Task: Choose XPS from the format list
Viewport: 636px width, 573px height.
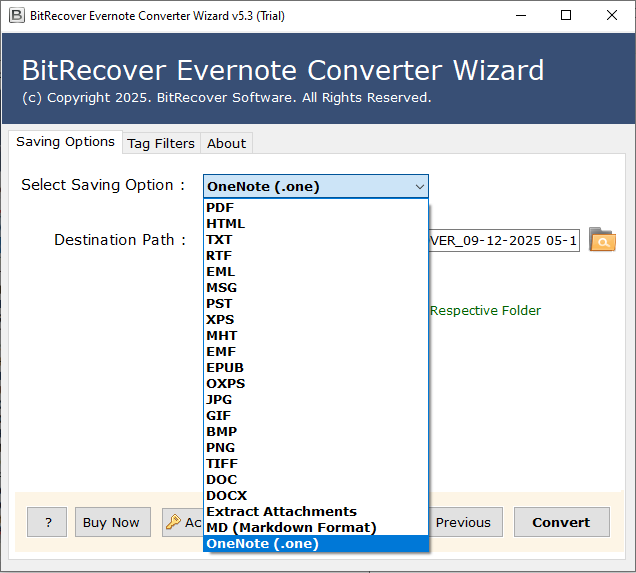Action: click(316, 320)
